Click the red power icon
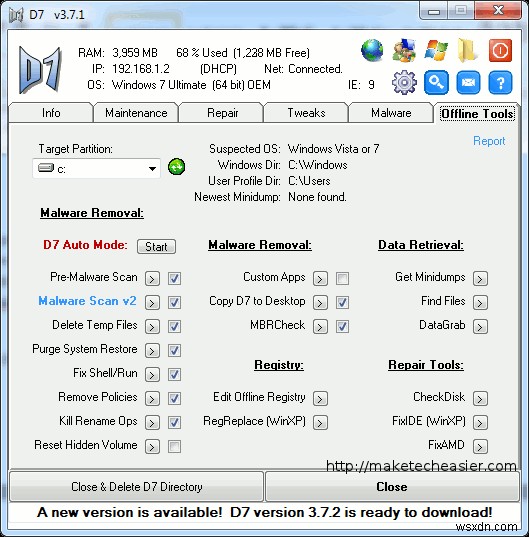The width and height of the screenshot is (529, 537). pos(500,51)
